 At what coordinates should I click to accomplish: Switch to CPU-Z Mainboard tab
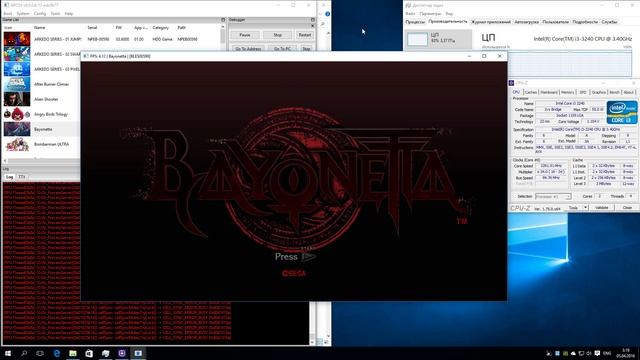549,92
